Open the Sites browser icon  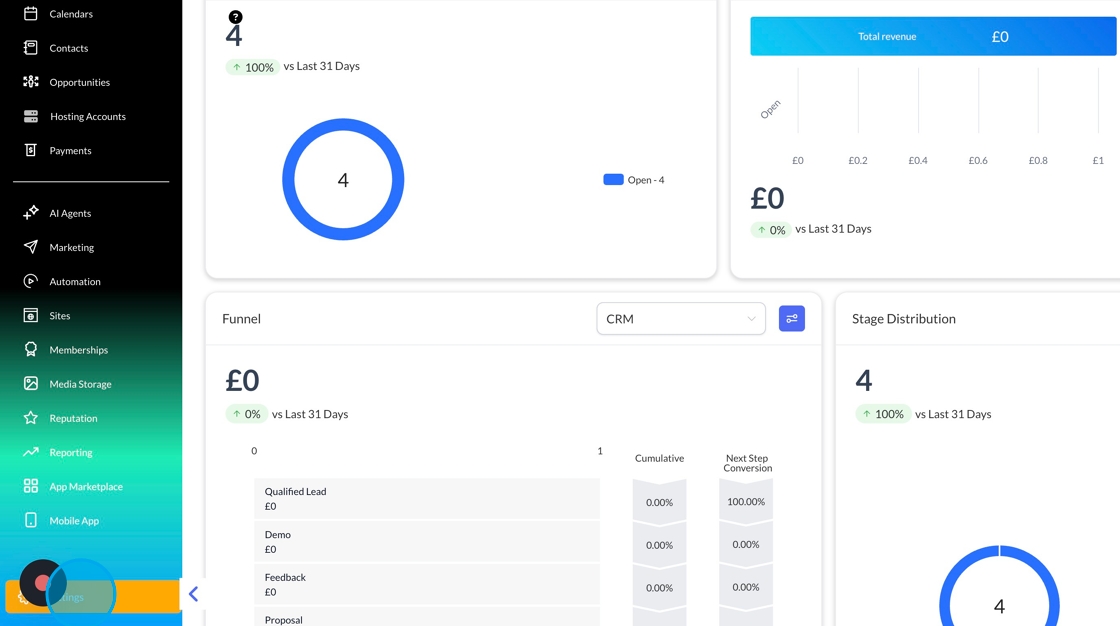[31, 315]
